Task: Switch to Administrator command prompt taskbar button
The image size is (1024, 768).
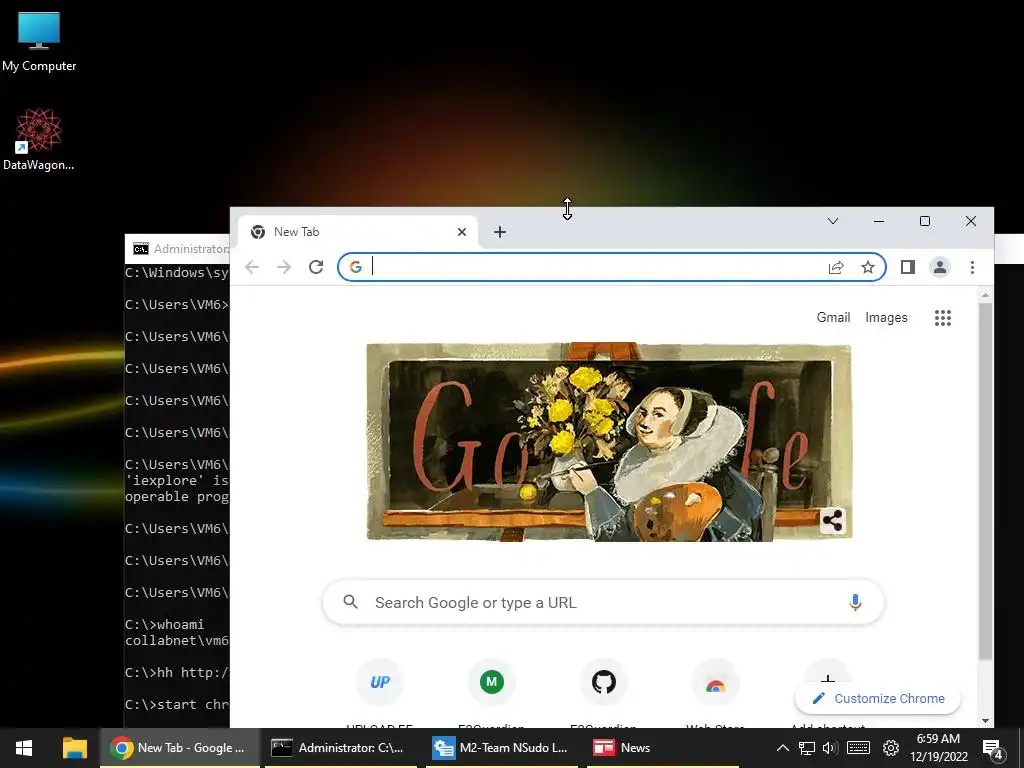Action: (342, 748)
